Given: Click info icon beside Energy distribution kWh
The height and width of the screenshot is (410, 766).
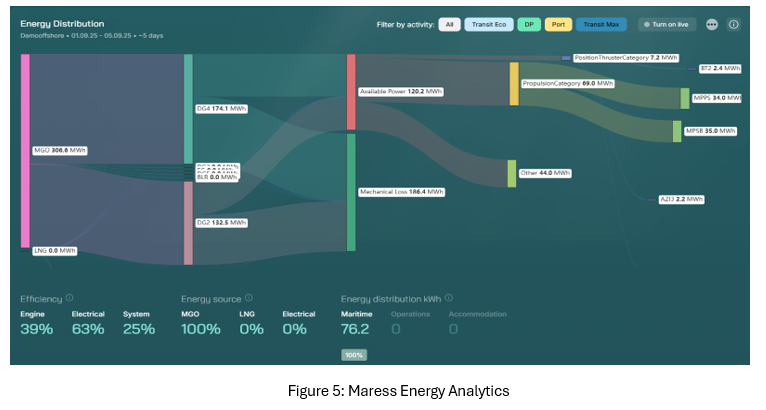Looking at the screenshot, I should click(449, 298).
